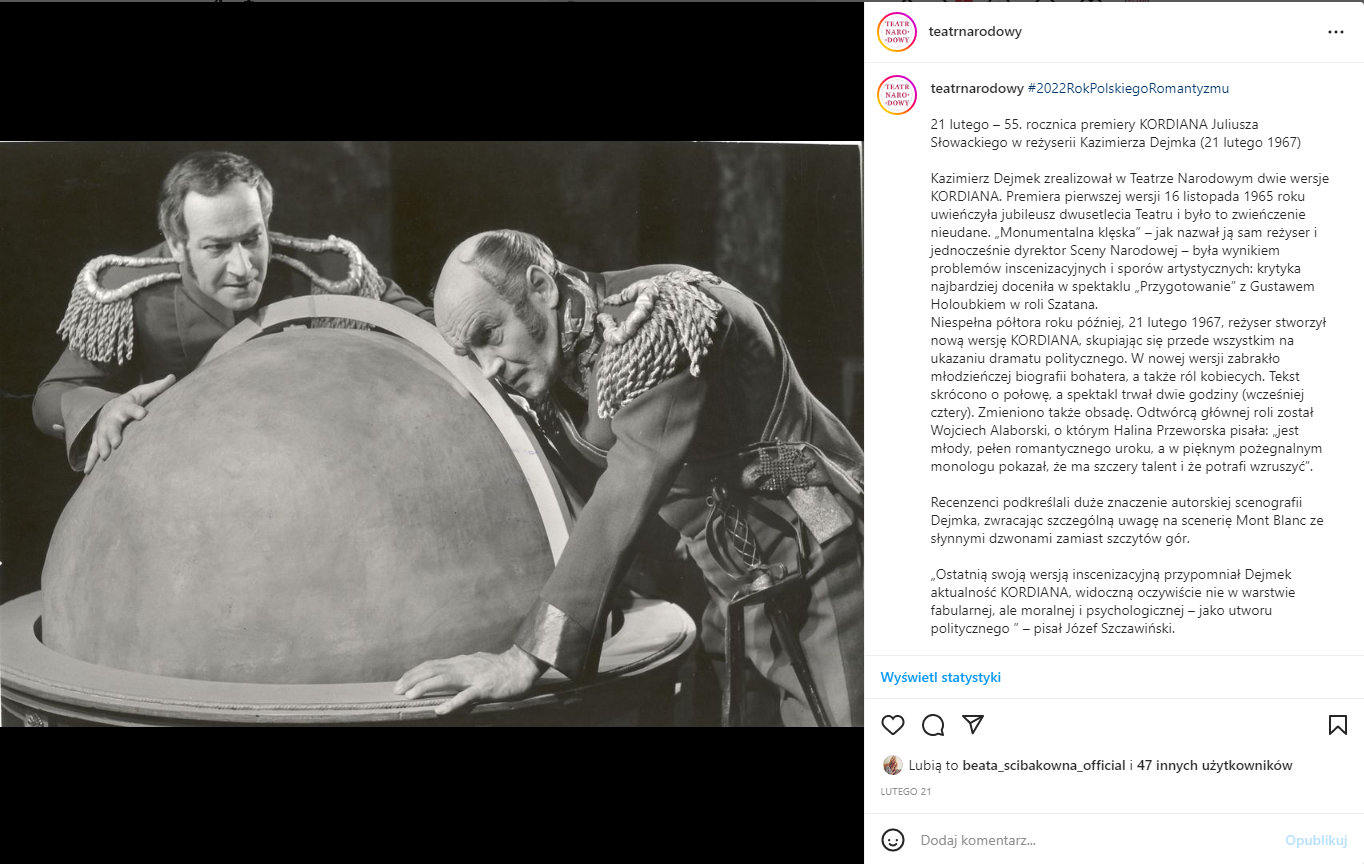Open the emoji picker smiley icon
The image size is (1364, 864).
point(893,840)
